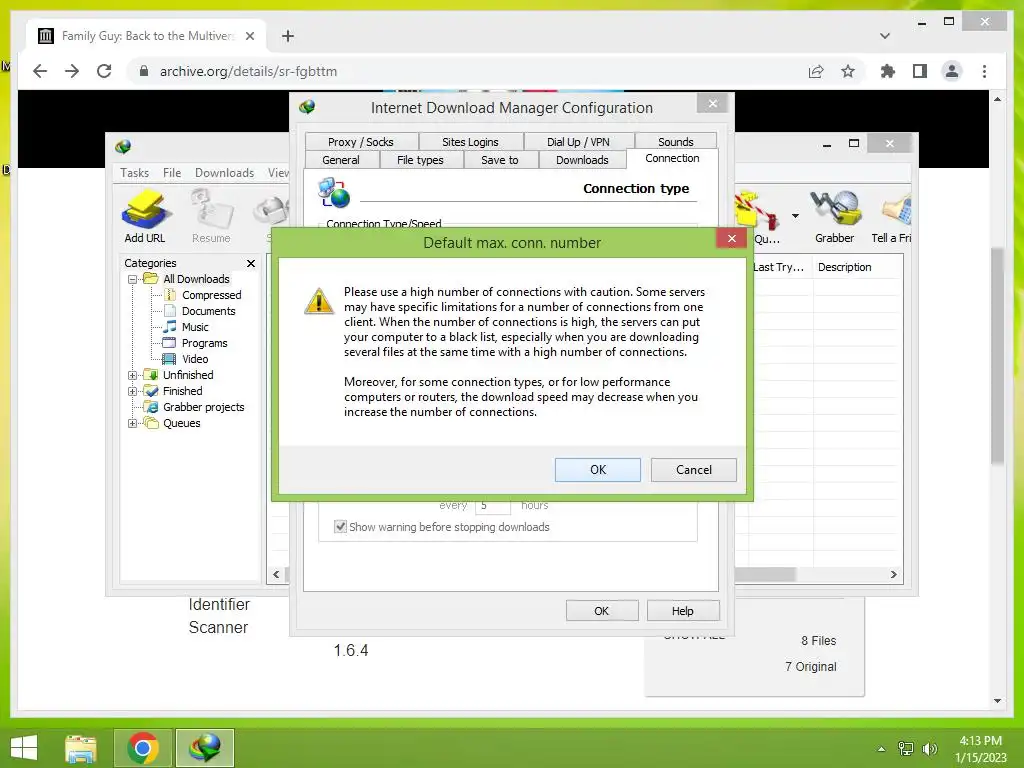Select the Programs category
The height and width of the screenshot is (768, 1024).
(204, 343)
